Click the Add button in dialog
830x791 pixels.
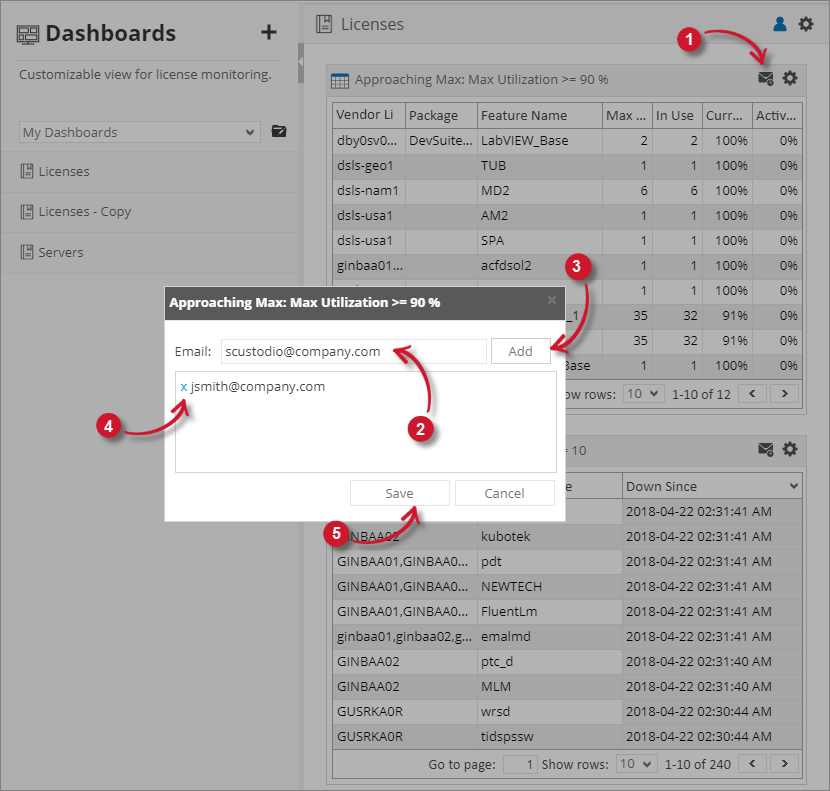(x=520, y=351)
